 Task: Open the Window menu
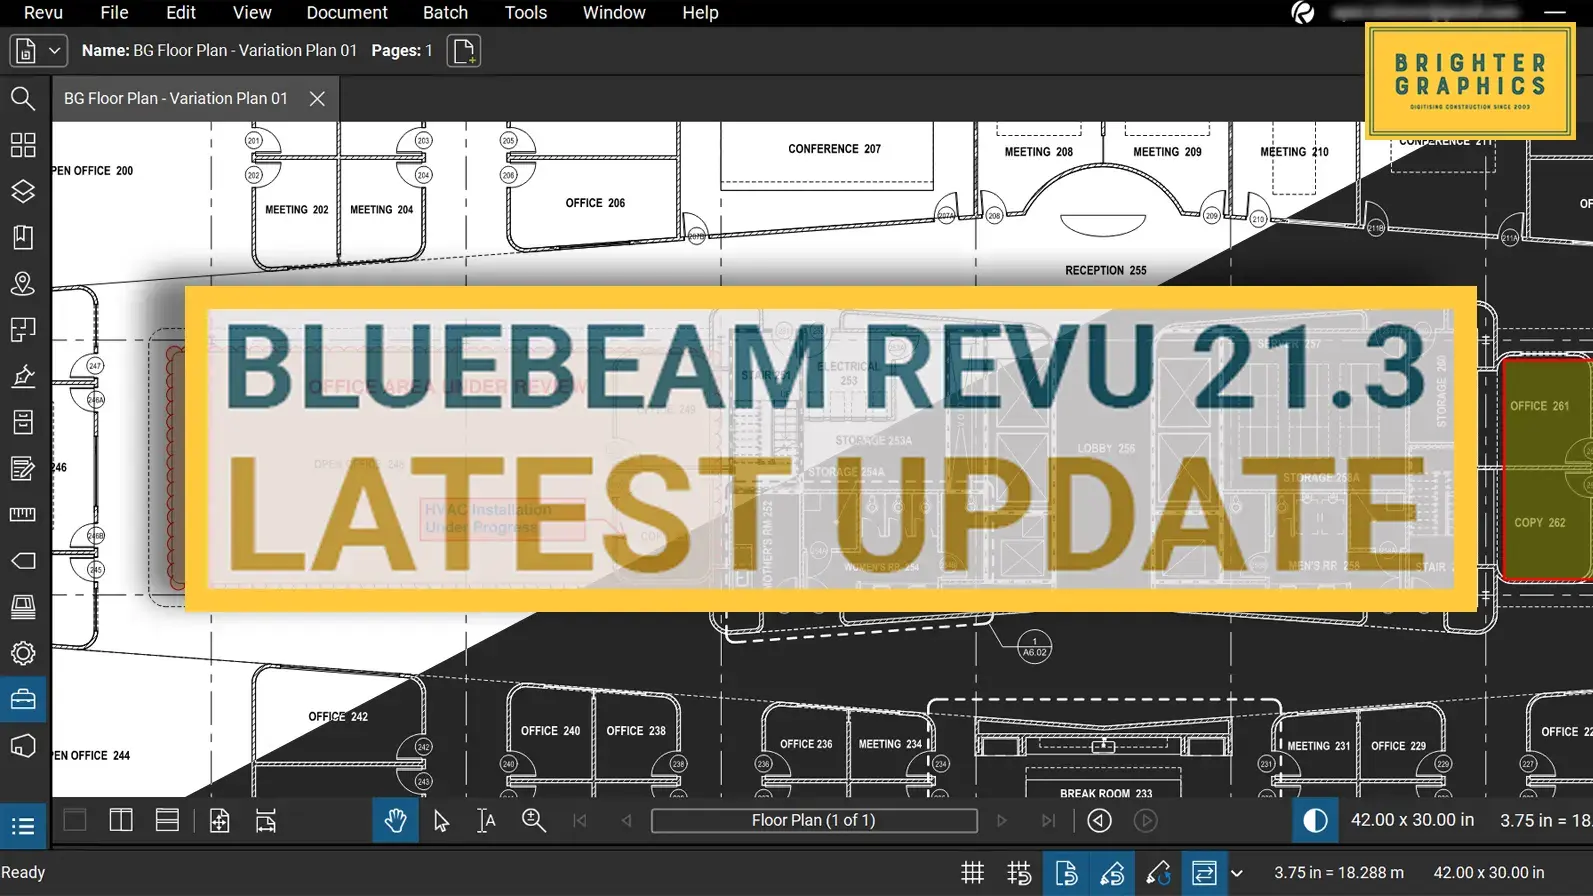(x=614, y=13)
